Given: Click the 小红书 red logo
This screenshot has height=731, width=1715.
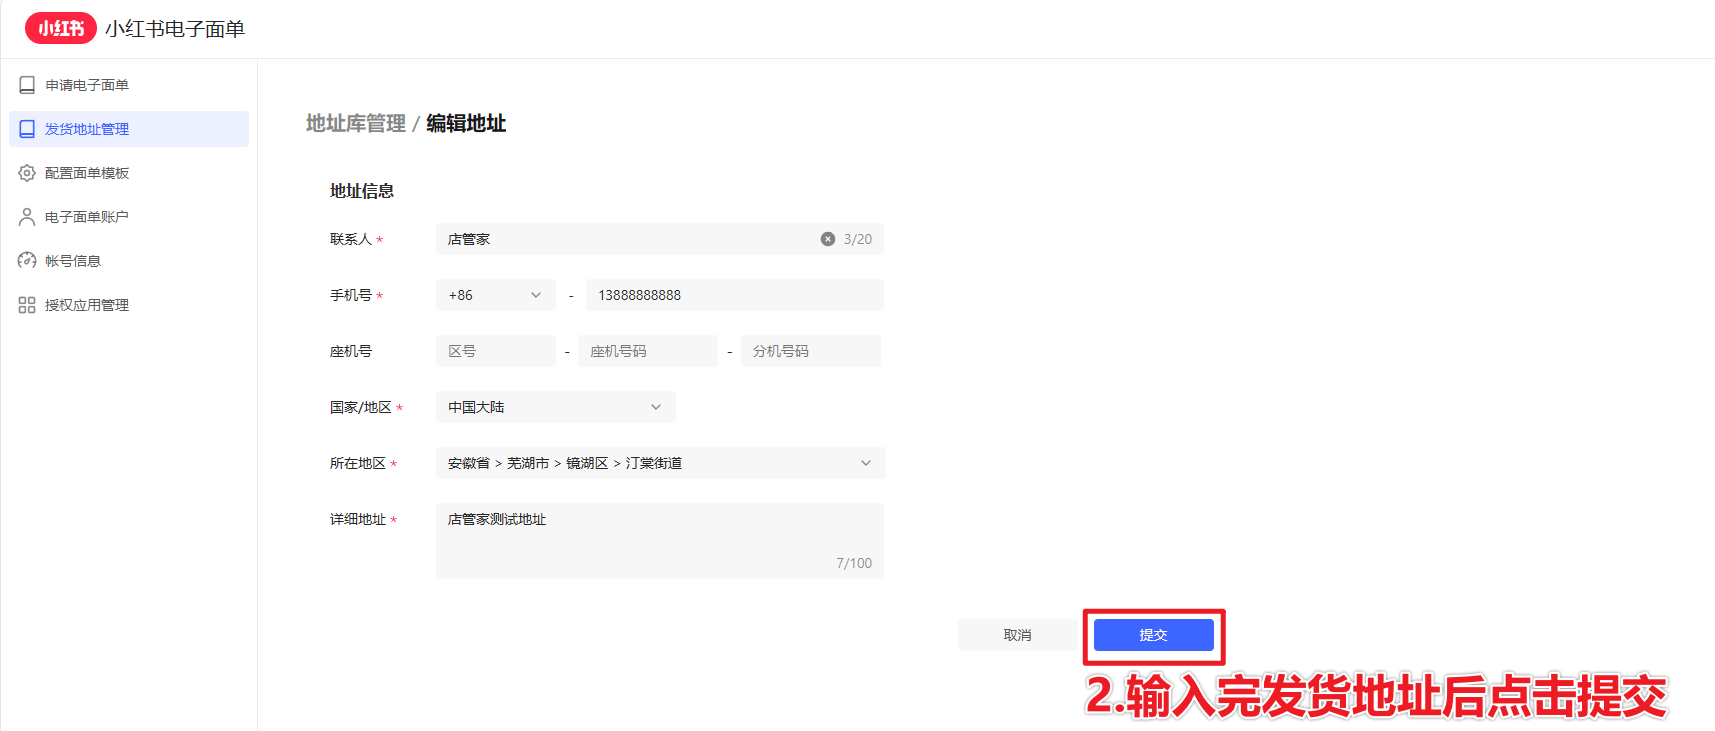Looking at the screenshot, I should [x=61, y=28].
